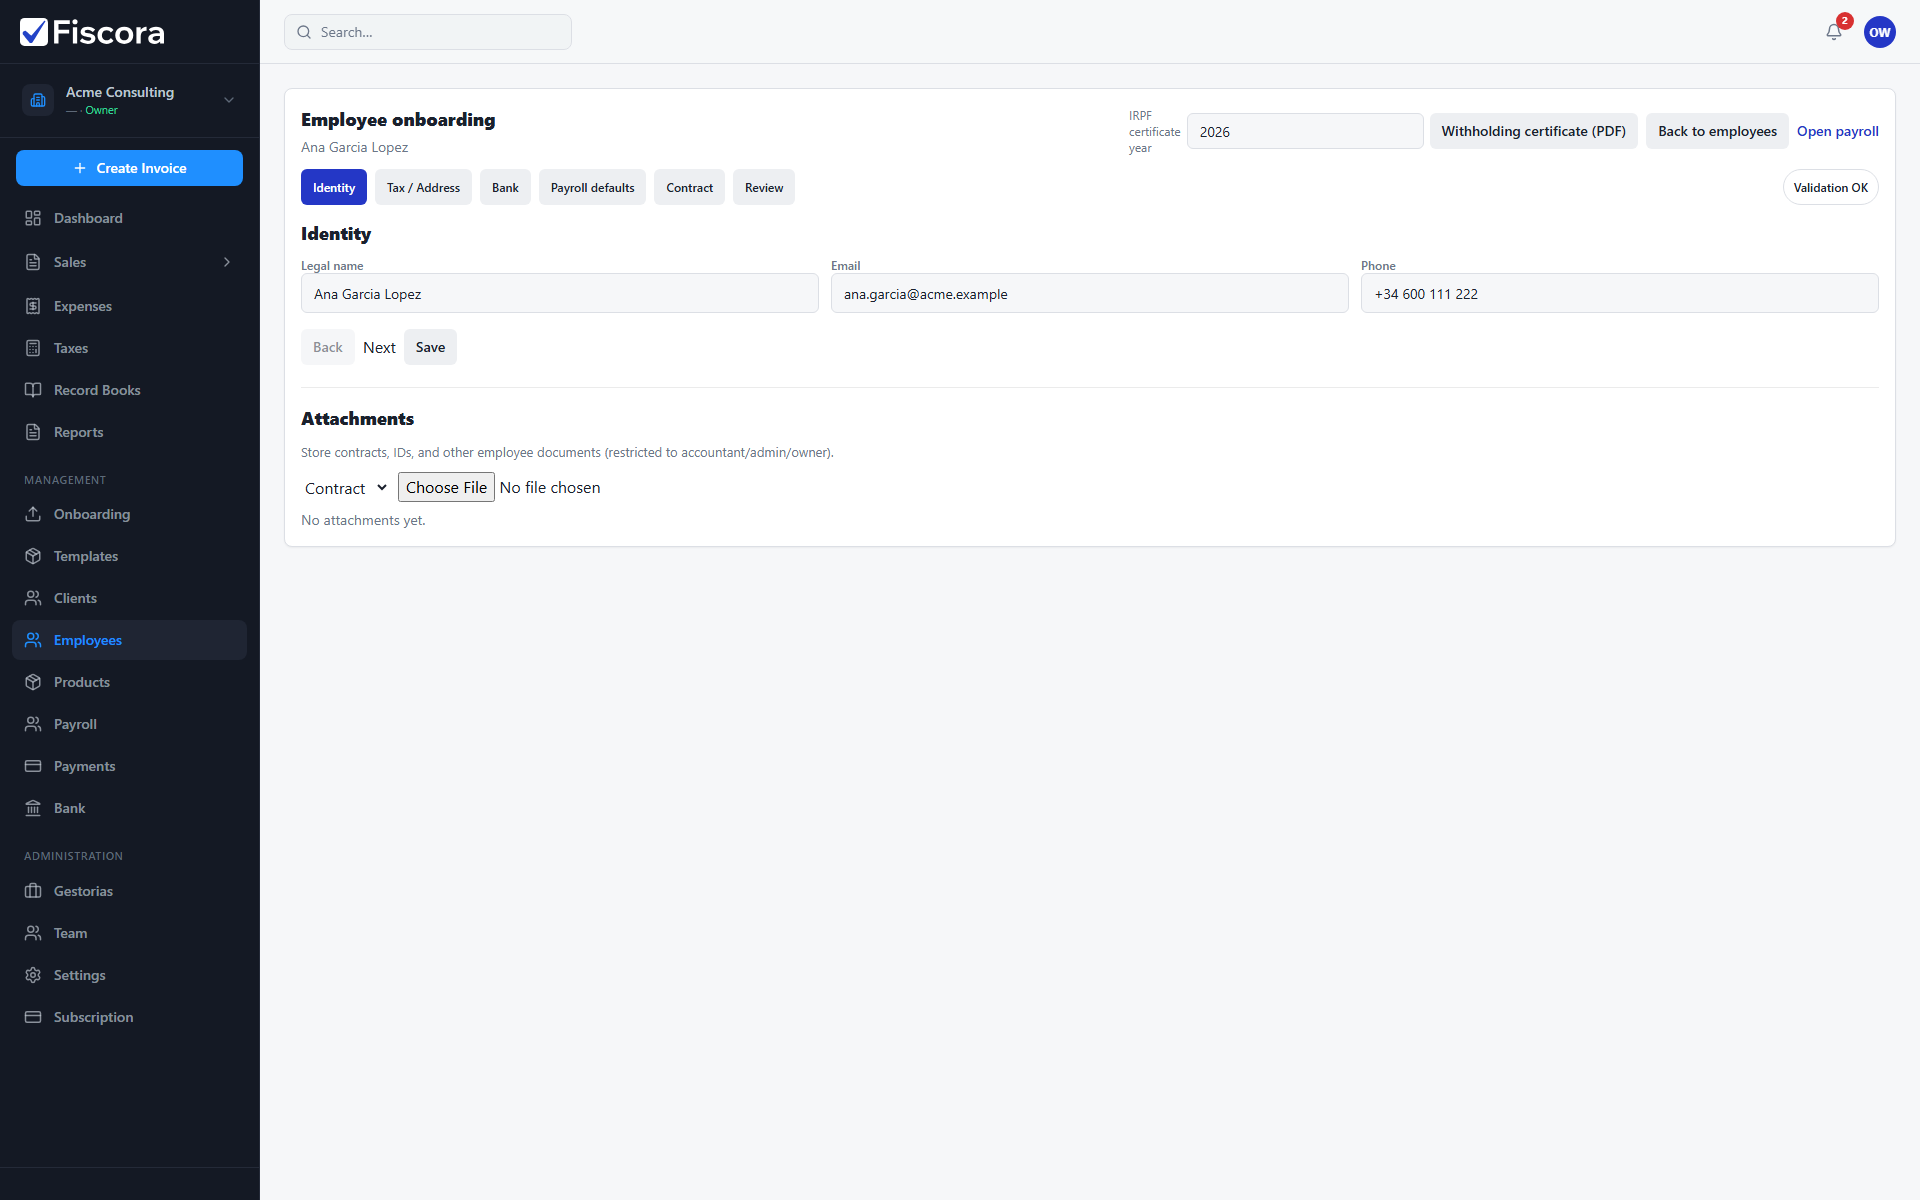Expand the Acme Consulting company switcher
The image size is (1920, 1200).
tap(229, 100)
